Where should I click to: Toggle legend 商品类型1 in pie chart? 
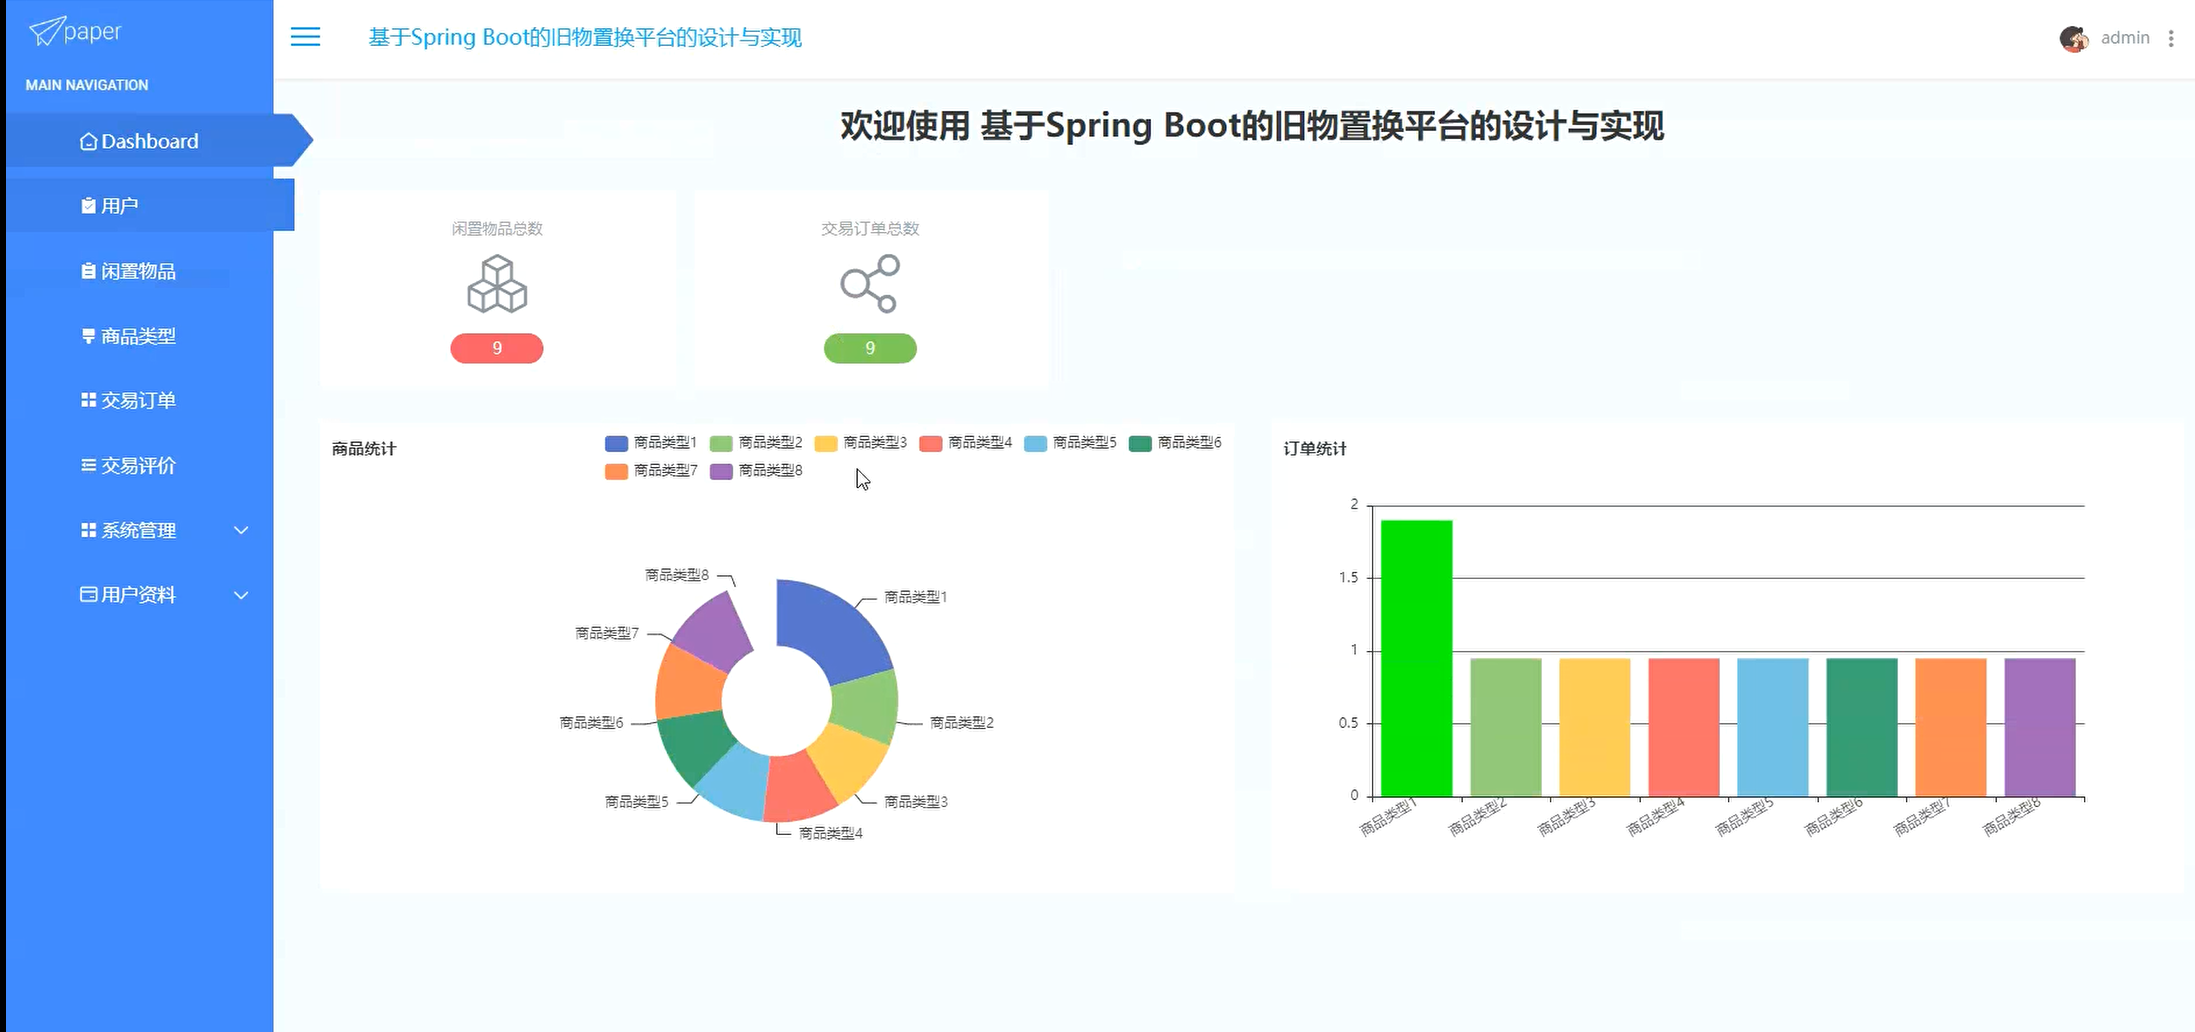[650, 443]
